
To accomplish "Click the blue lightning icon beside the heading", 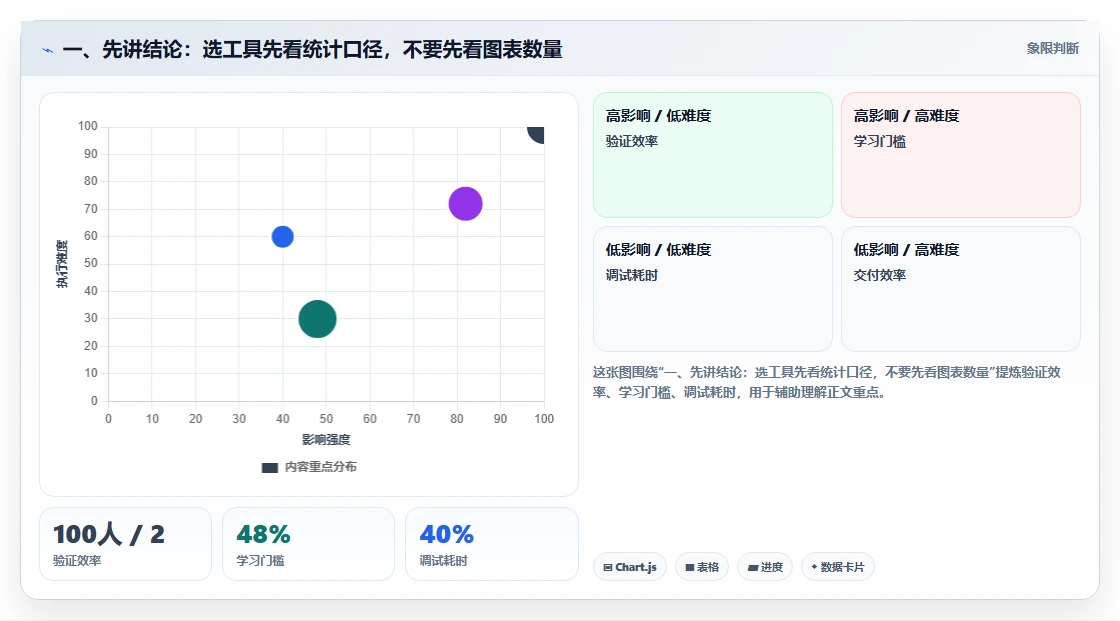I will [48, 51].
